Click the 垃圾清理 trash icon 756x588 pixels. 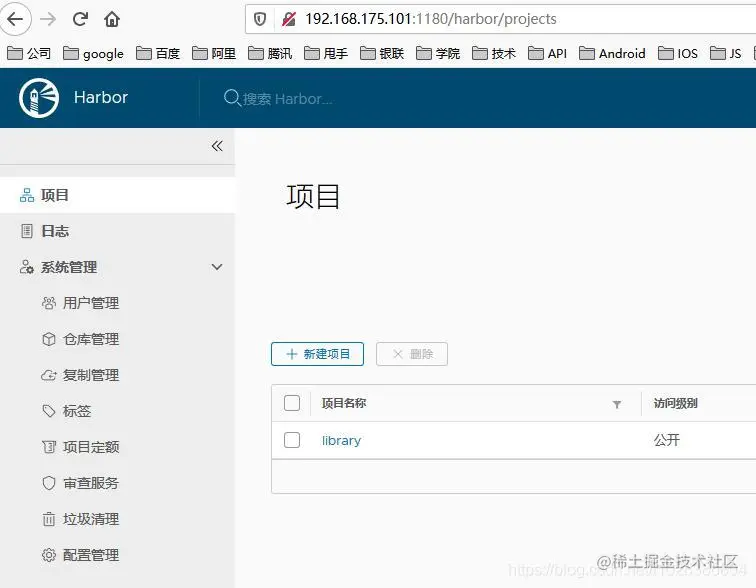click(x=49, y=519)
